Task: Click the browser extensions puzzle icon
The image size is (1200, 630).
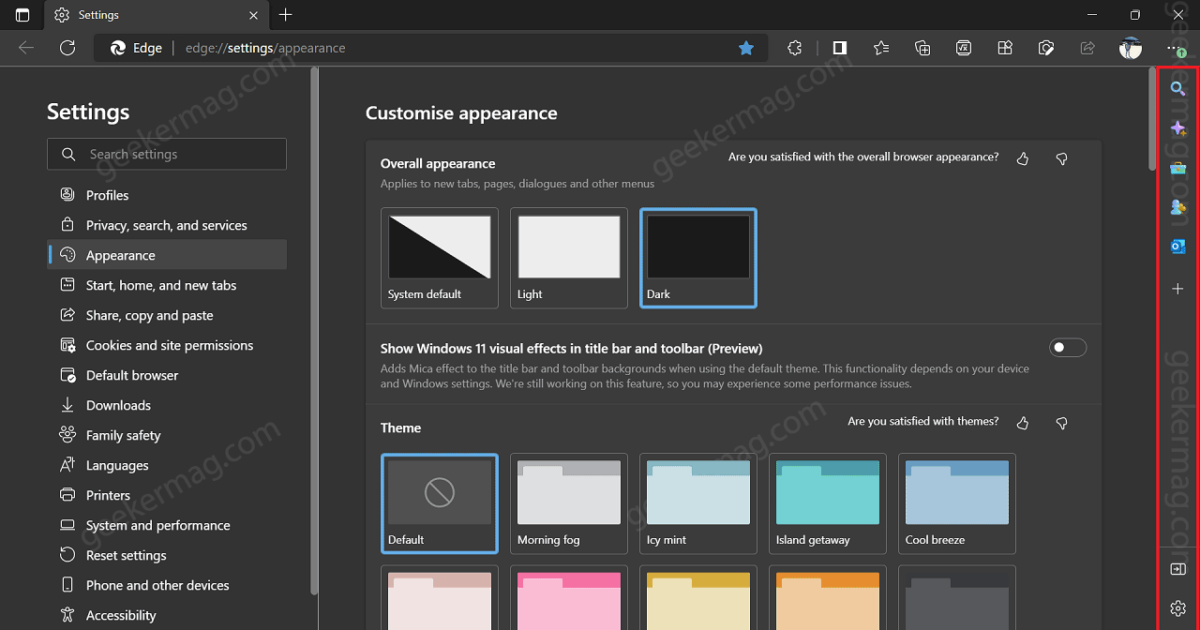Action: (x=793, y=47)
